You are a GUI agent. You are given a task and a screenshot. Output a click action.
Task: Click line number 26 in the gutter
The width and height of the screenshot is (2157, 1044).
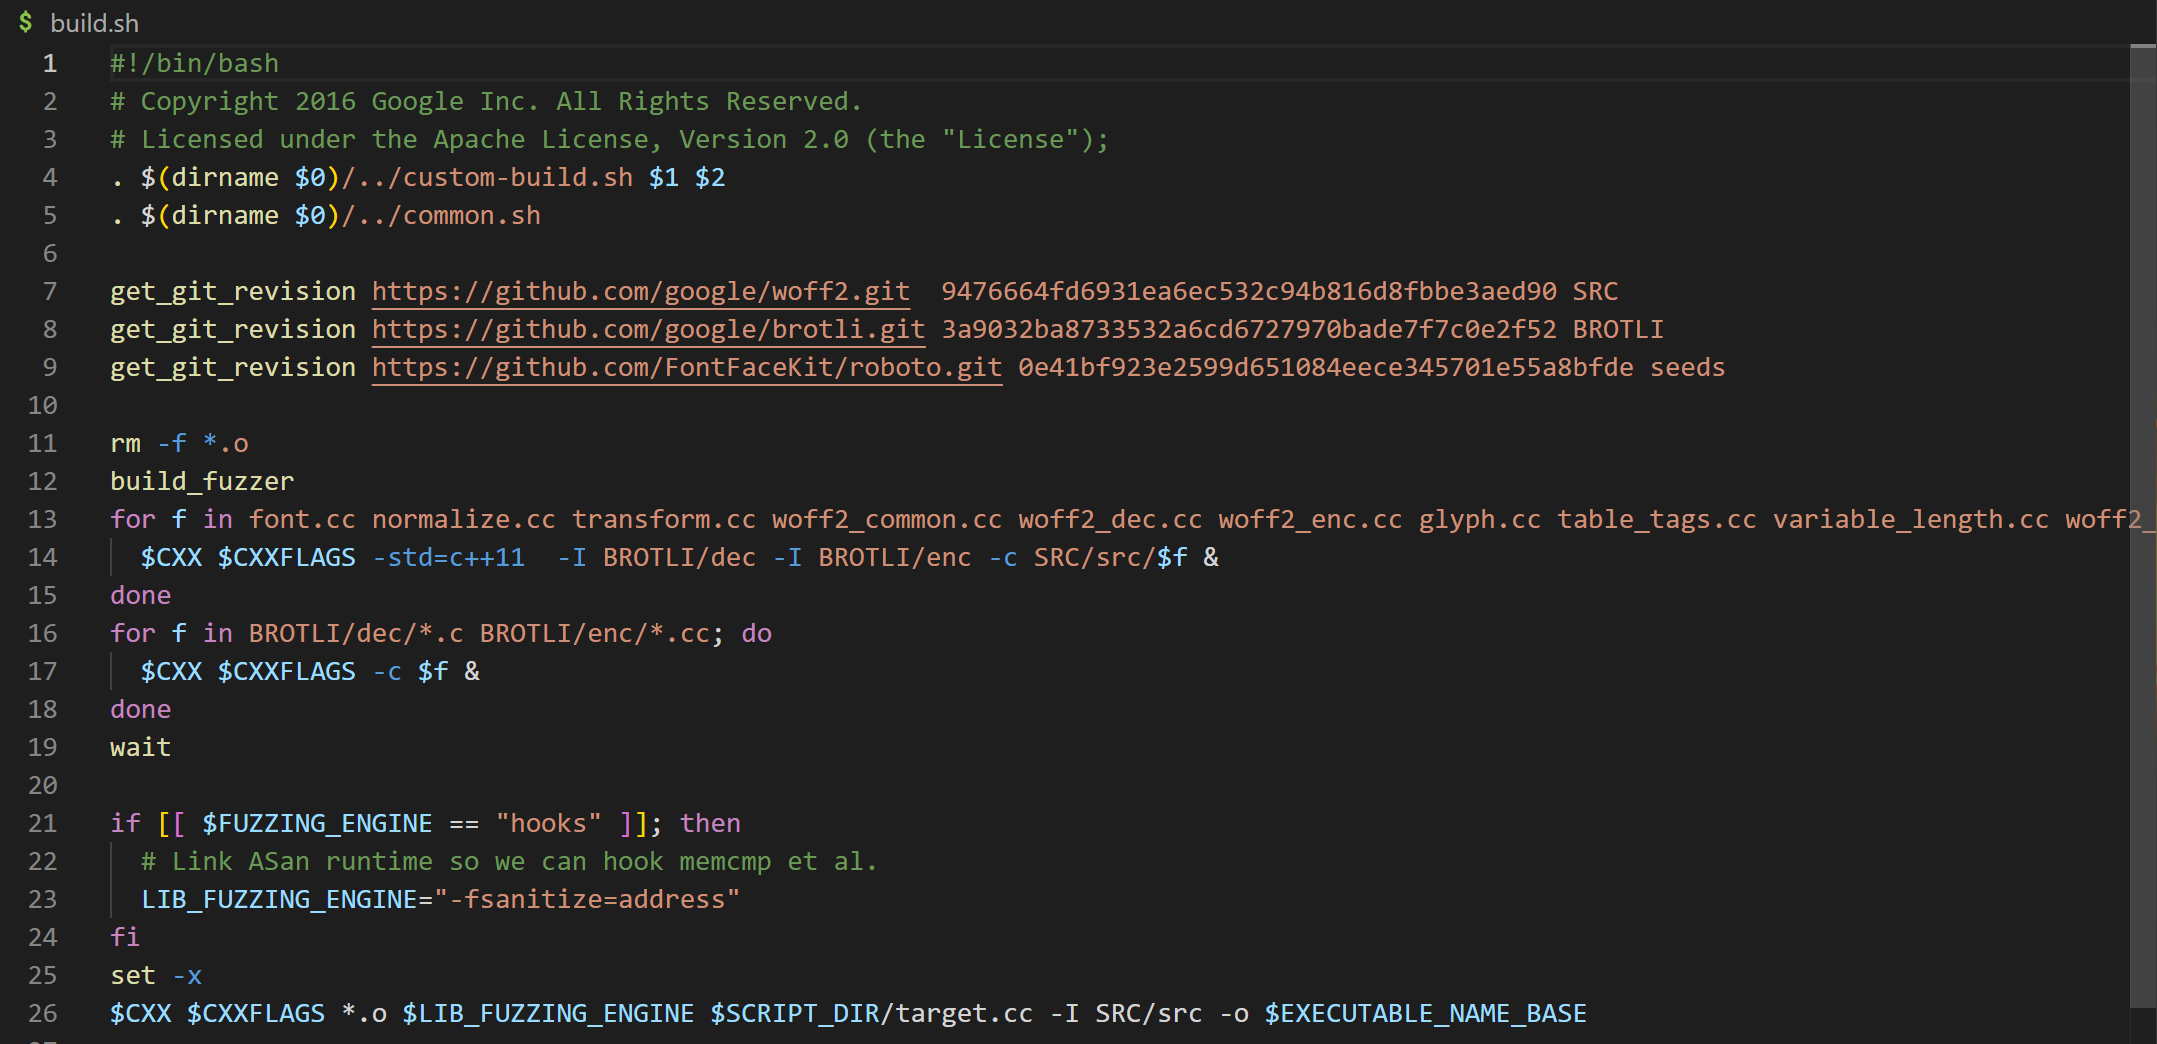pyautogui.click(x=43, y=1013)
